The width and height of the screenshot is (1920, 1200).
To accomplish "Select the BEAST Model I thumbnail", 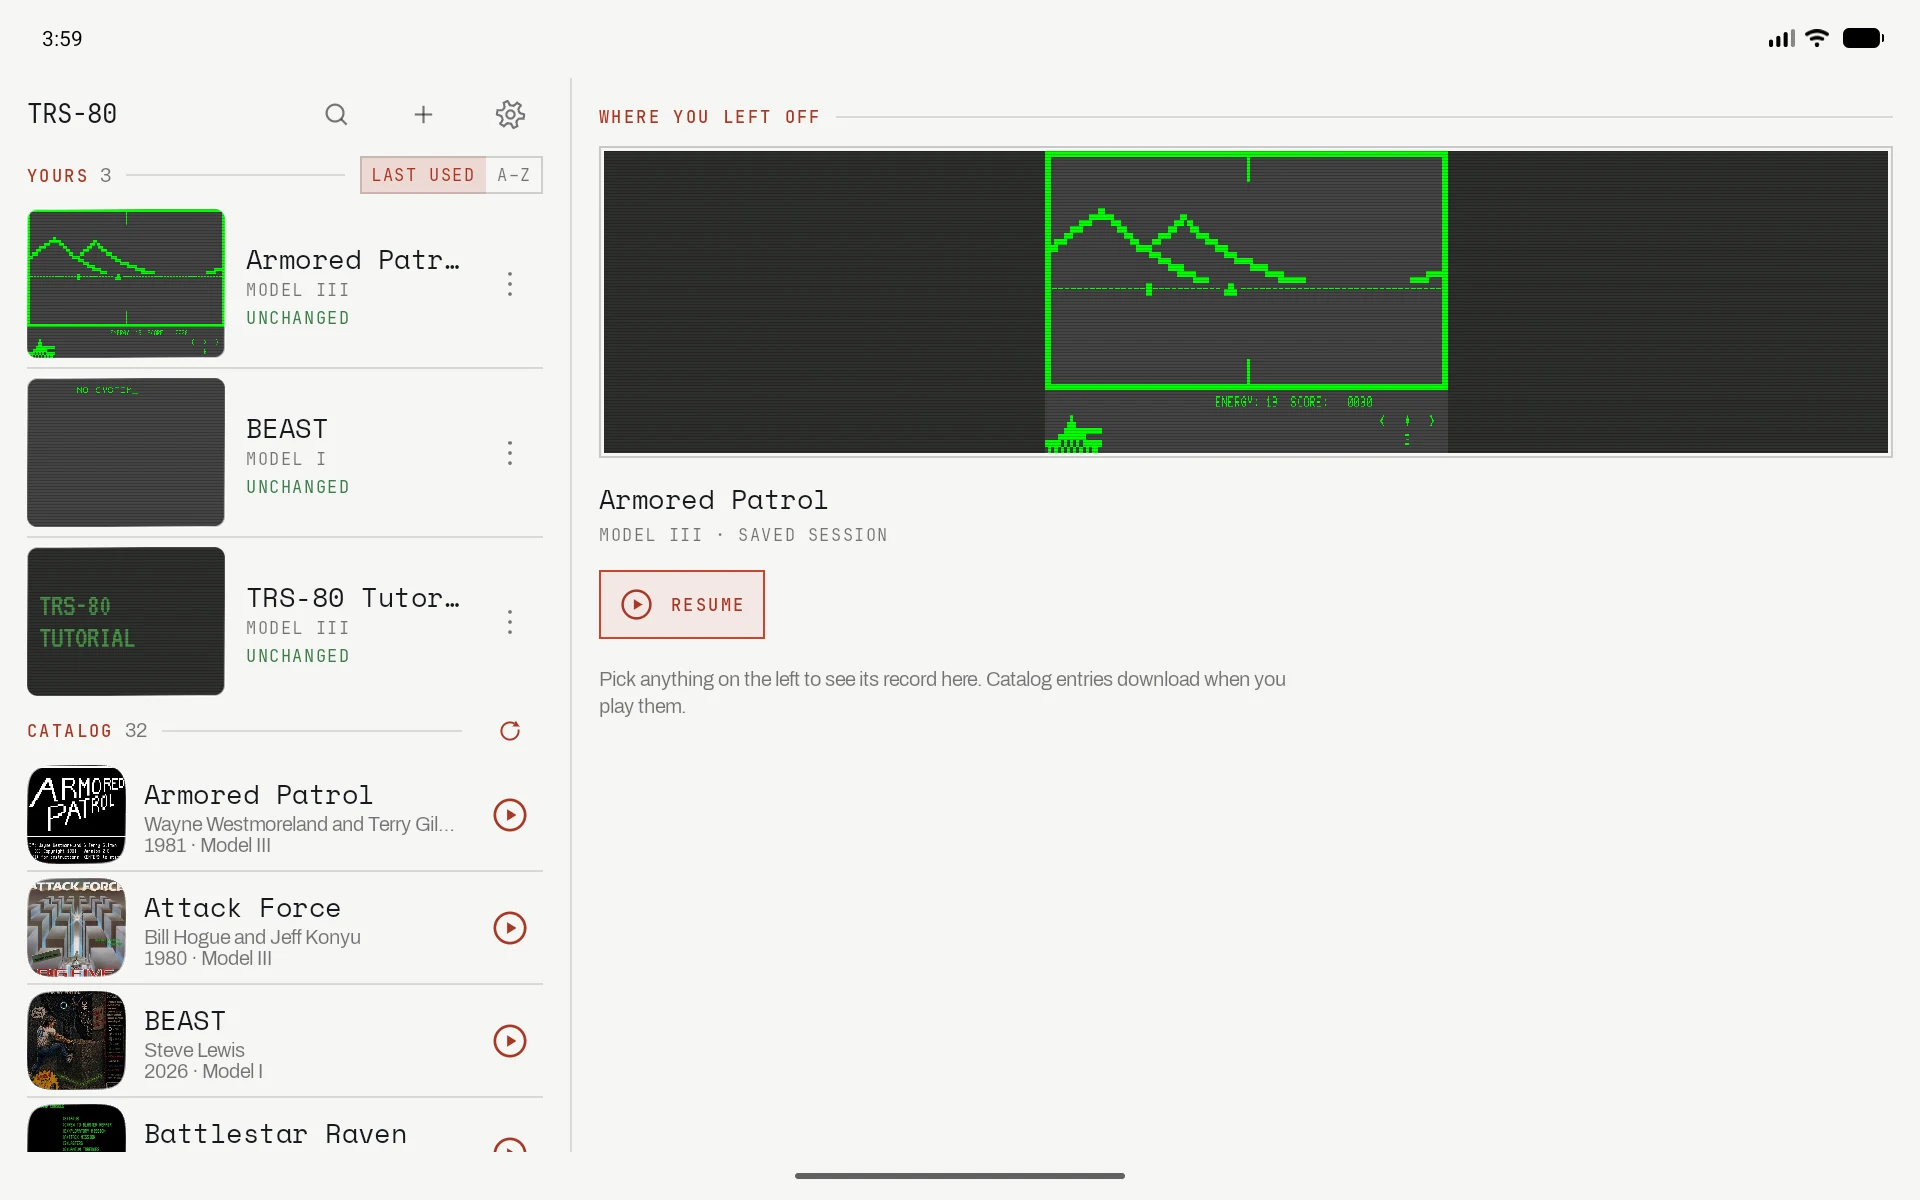I will pos(126,452).
